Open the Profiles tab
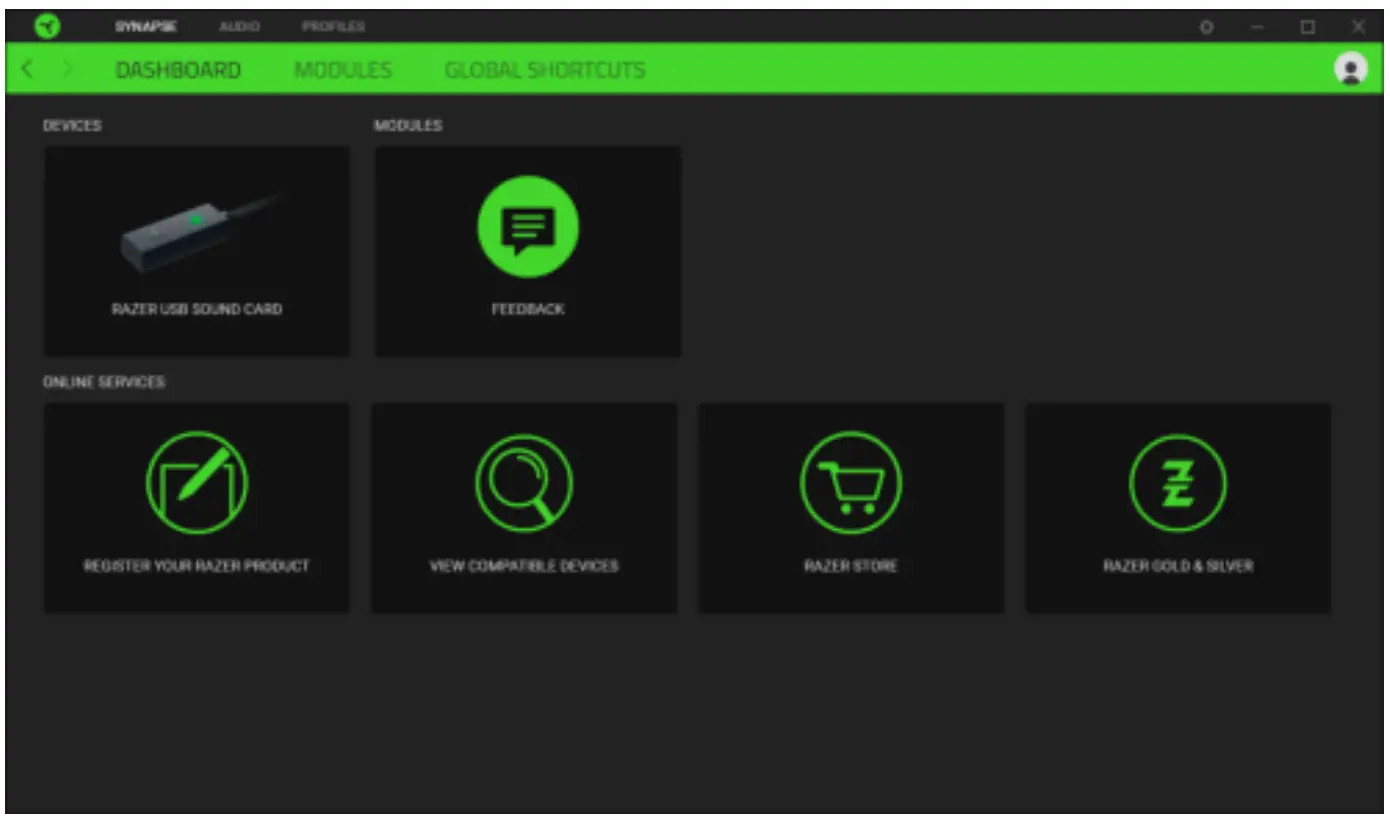 click(x=333, y=26)
